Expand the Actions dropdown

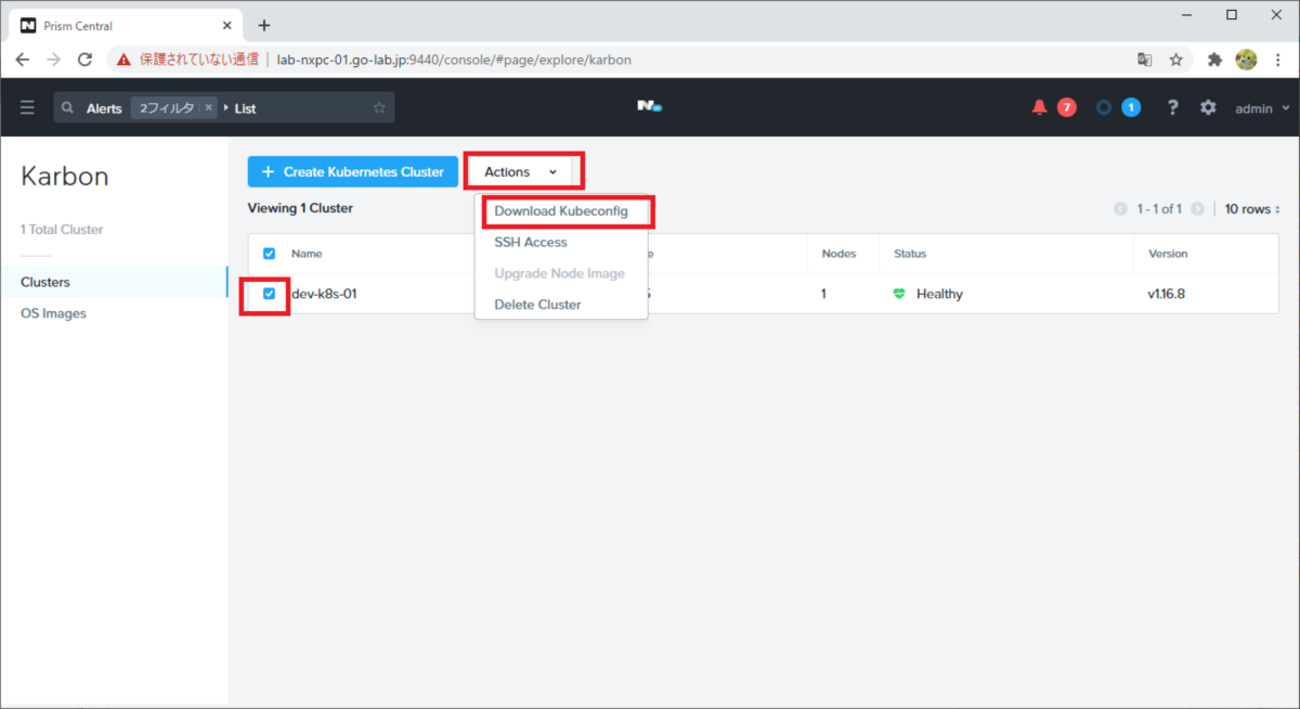[x=521, y=172]
